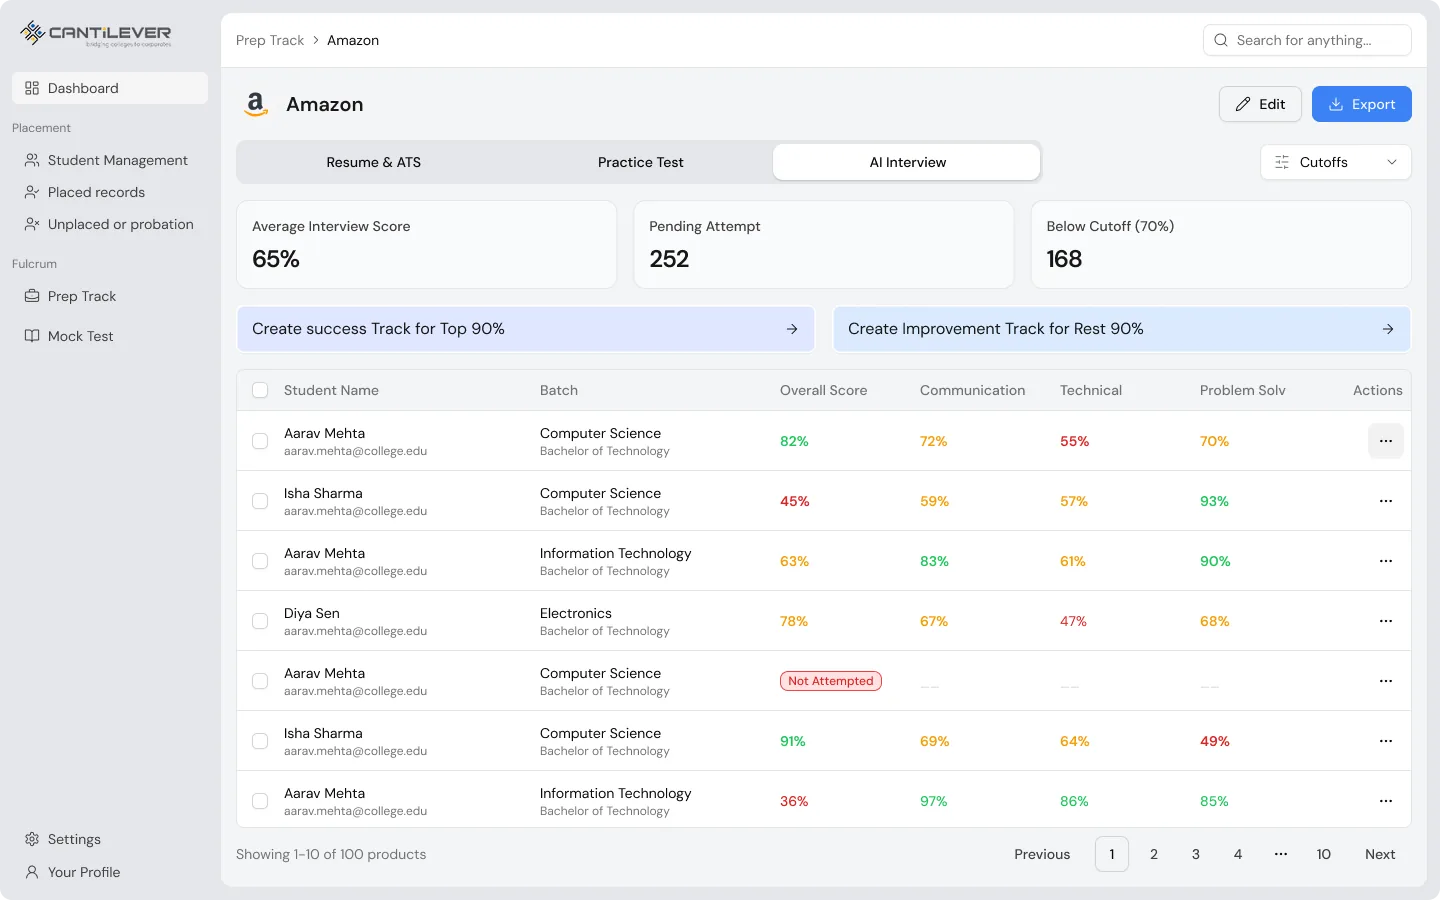Open actions menu for Not Attempted row
Image resolution: width=1440 pixels, height=900 pixels.
pos(1386,681)
